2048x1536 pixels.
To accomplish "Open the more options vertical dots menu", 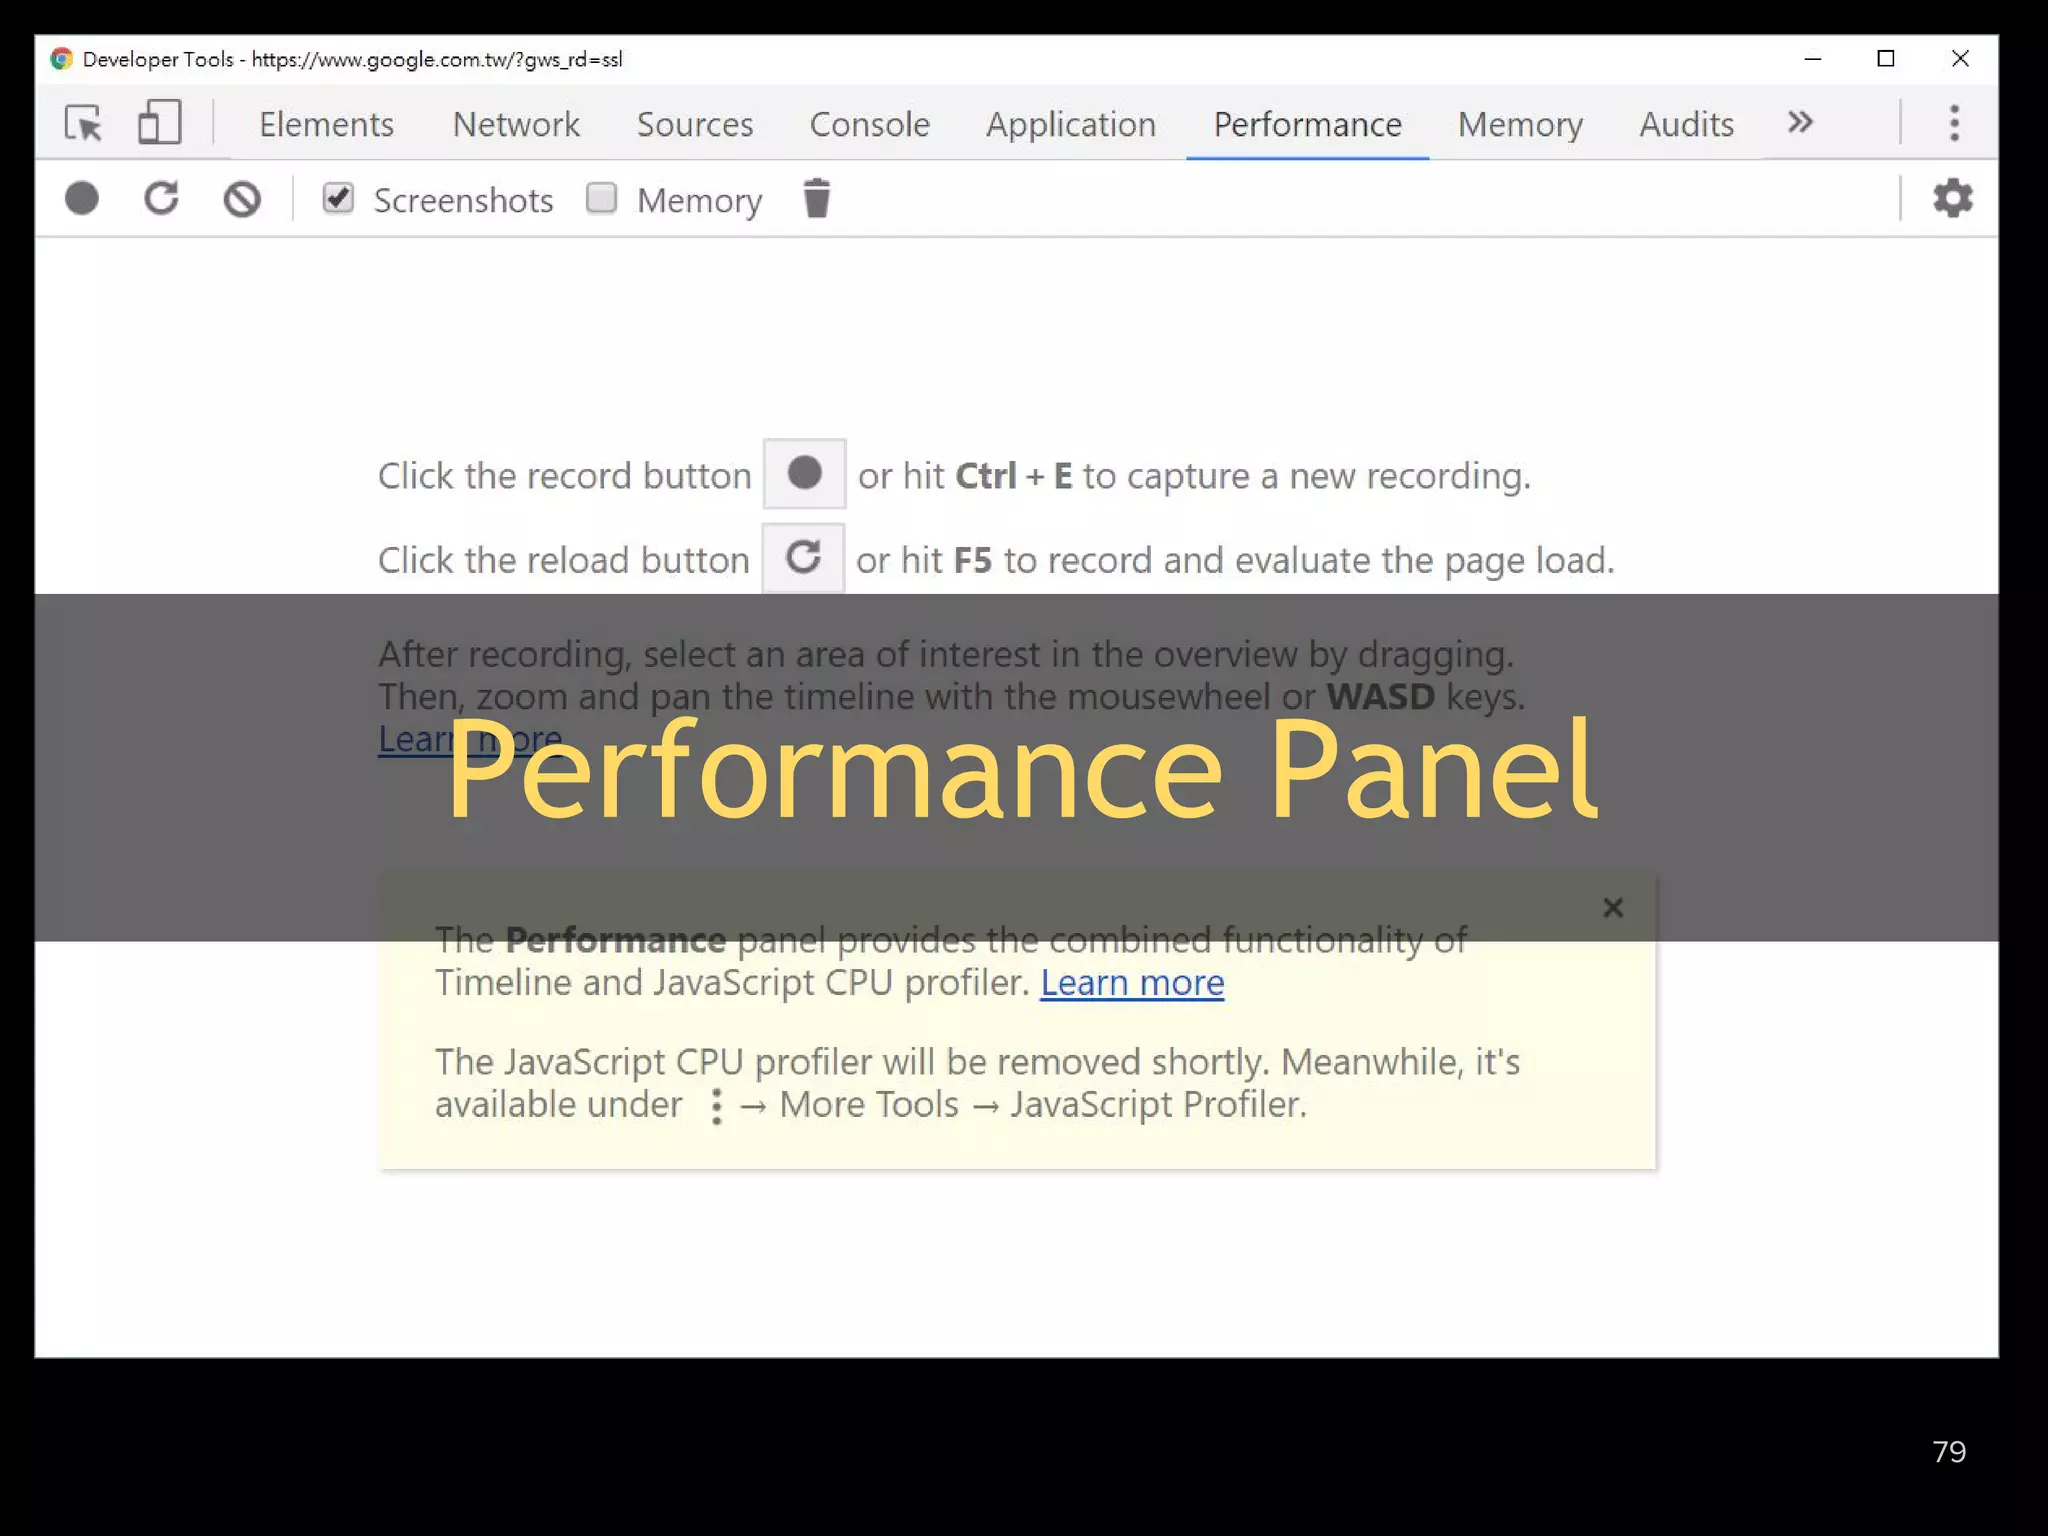I will click(1954, 122).
